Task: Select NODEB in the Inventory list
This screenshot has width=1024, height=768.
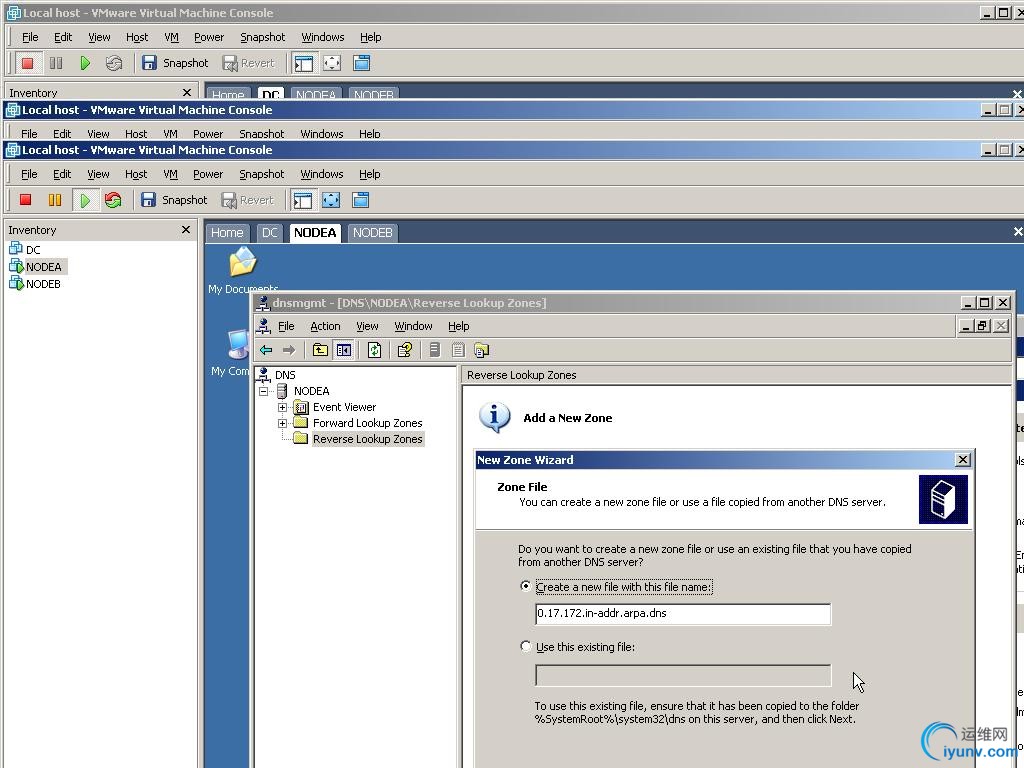Action: coord(43,284)
